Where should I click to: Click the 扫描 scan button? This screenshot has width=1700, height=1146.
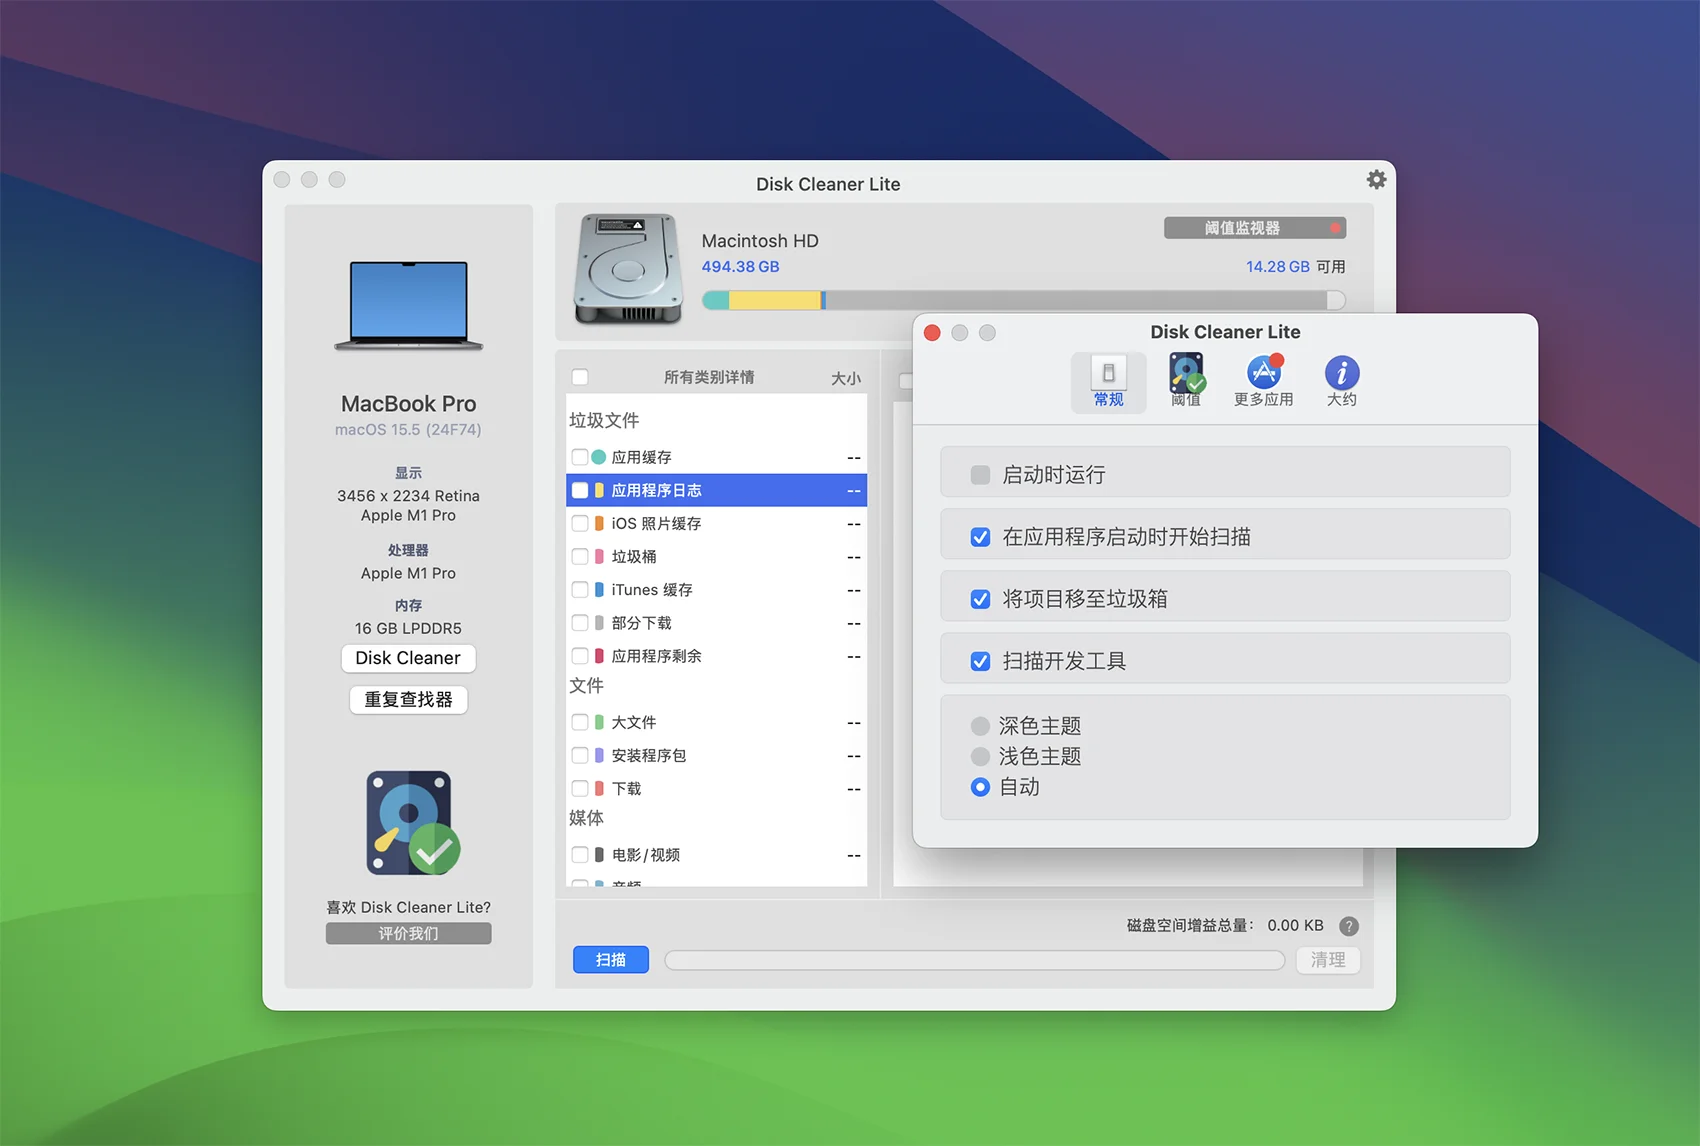[x=611, y=960]
